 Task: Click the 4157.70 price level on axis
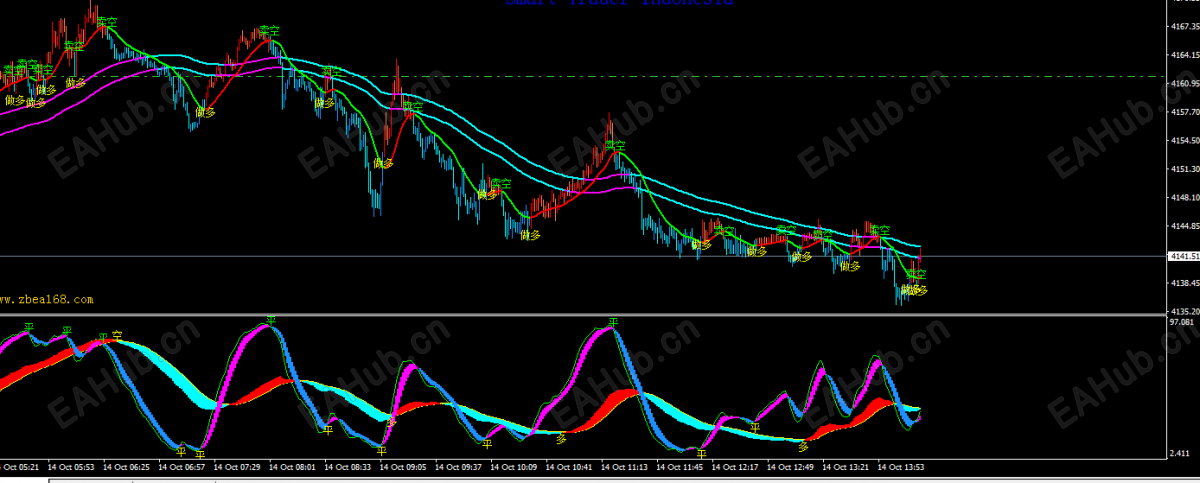tap(1183, 112)
